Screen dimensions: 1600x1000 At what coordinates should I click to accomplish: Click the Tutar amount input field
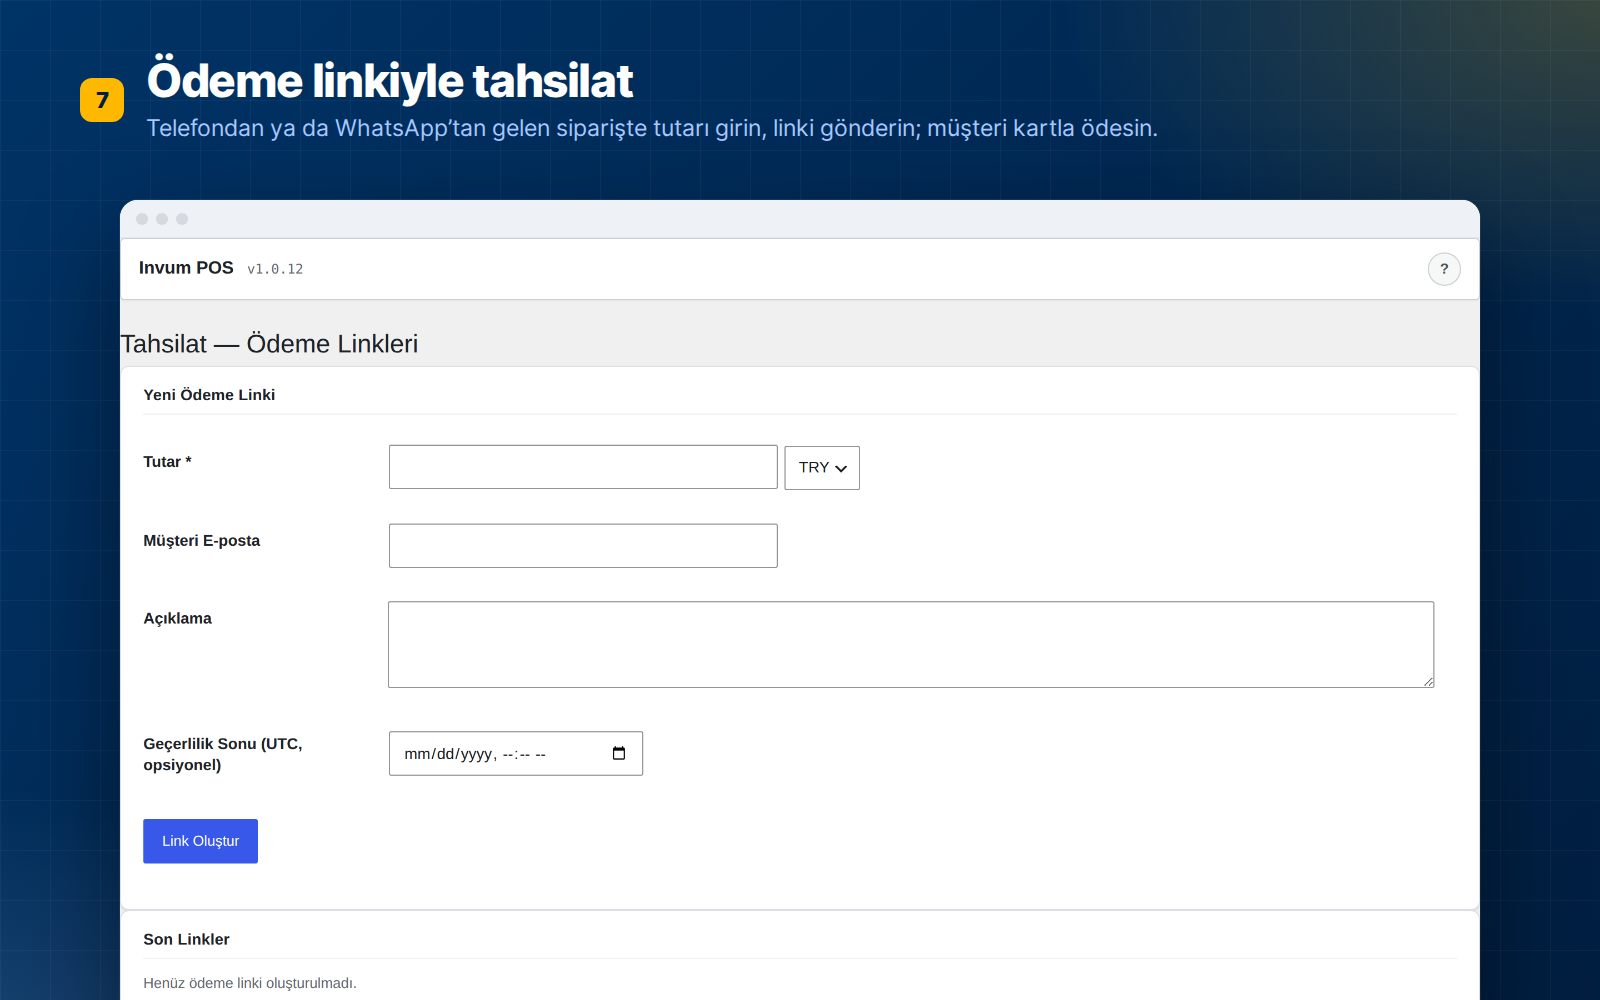tap(583, 467)
